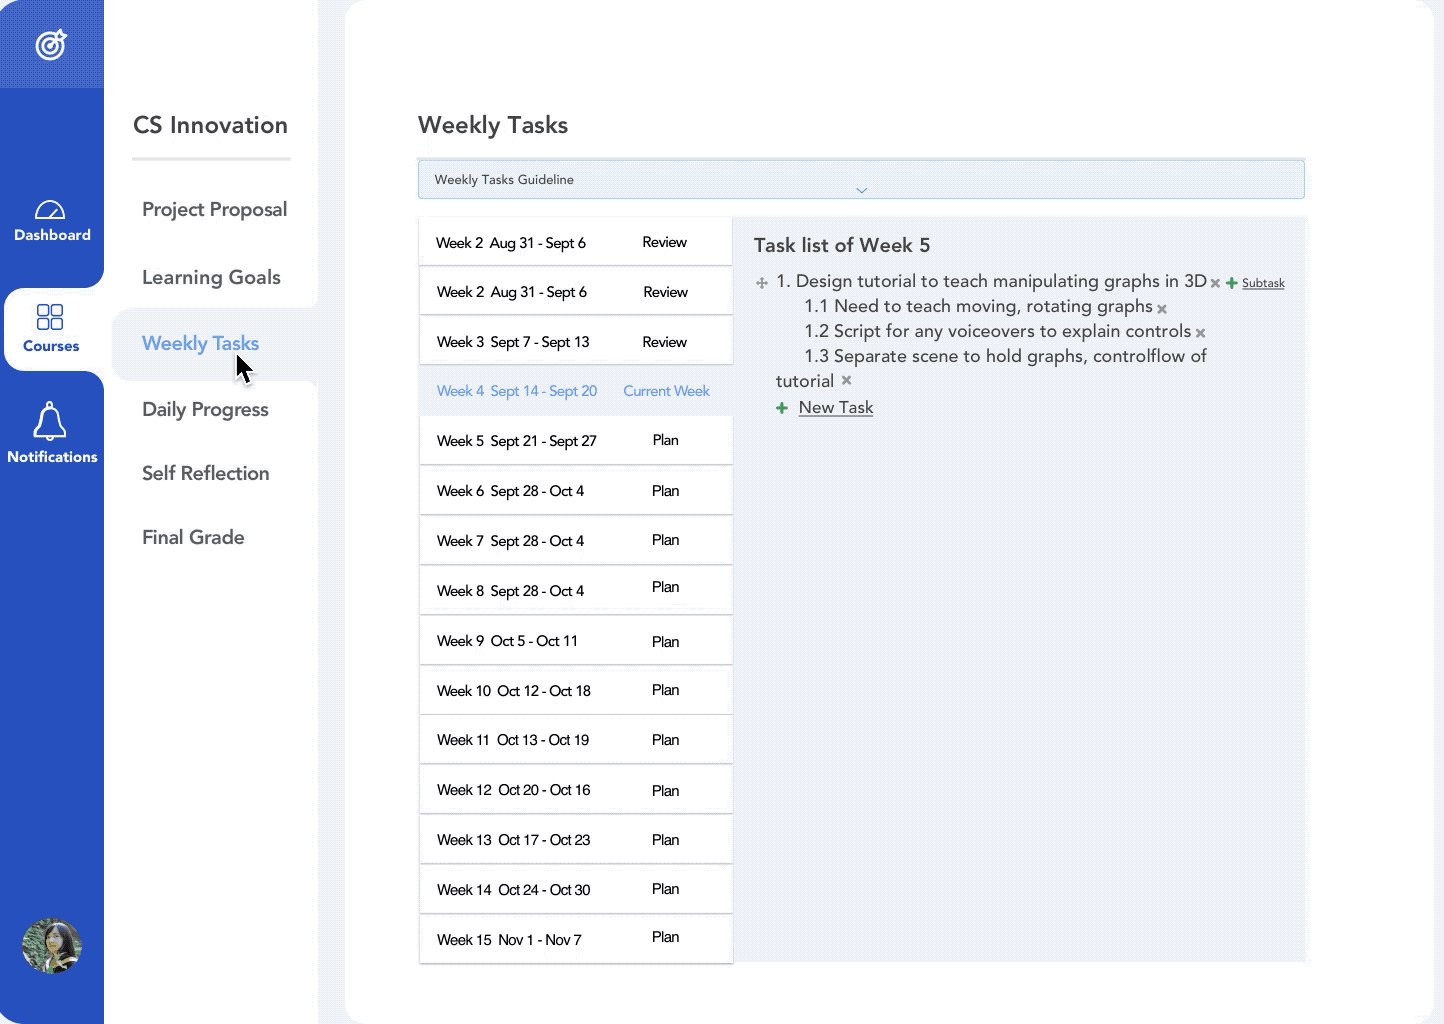Select Week 4 Sept 14 - Sept 20 row
This screenshot has height=1024, width=1444.
click(x=576, y=391)
